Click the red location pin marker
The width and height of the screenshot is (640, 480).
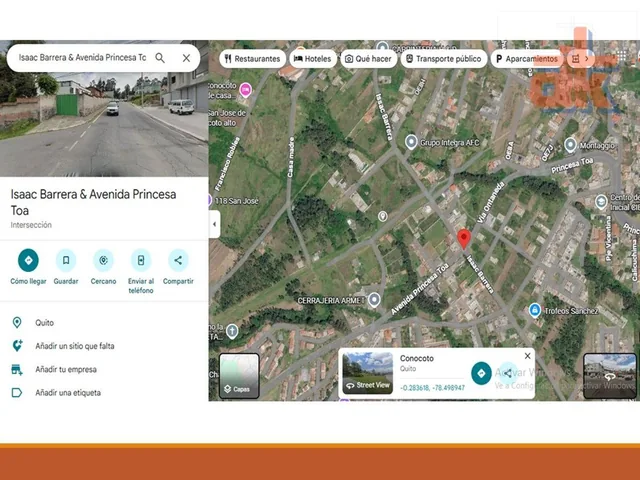click(x=464, y=240)
